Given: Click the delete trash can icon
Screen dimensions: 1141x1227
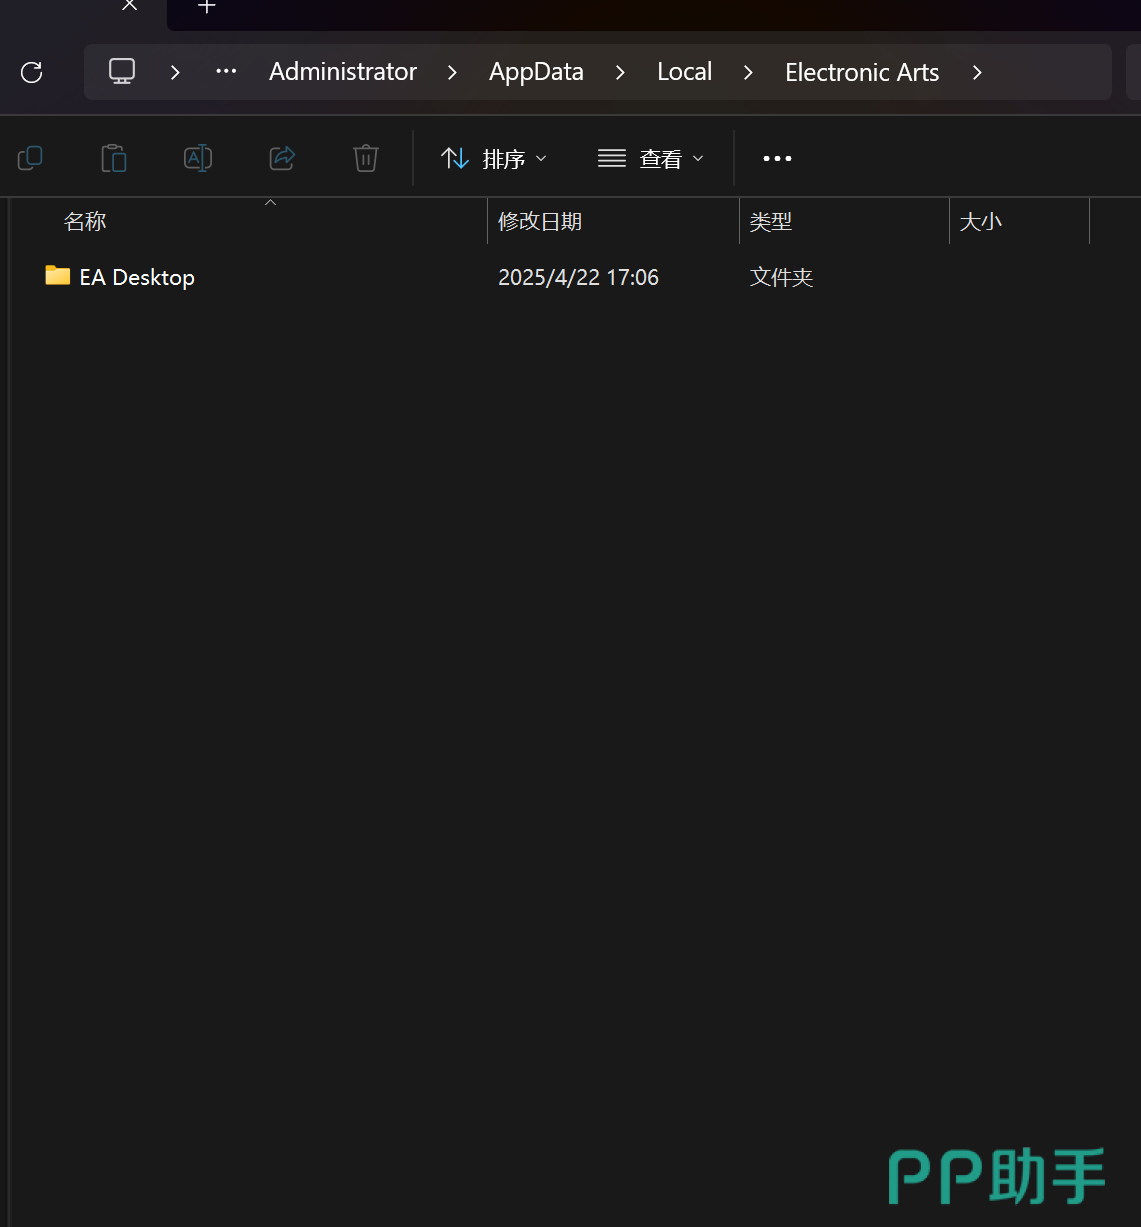Looking at the screenshot, I should point(366,158).
